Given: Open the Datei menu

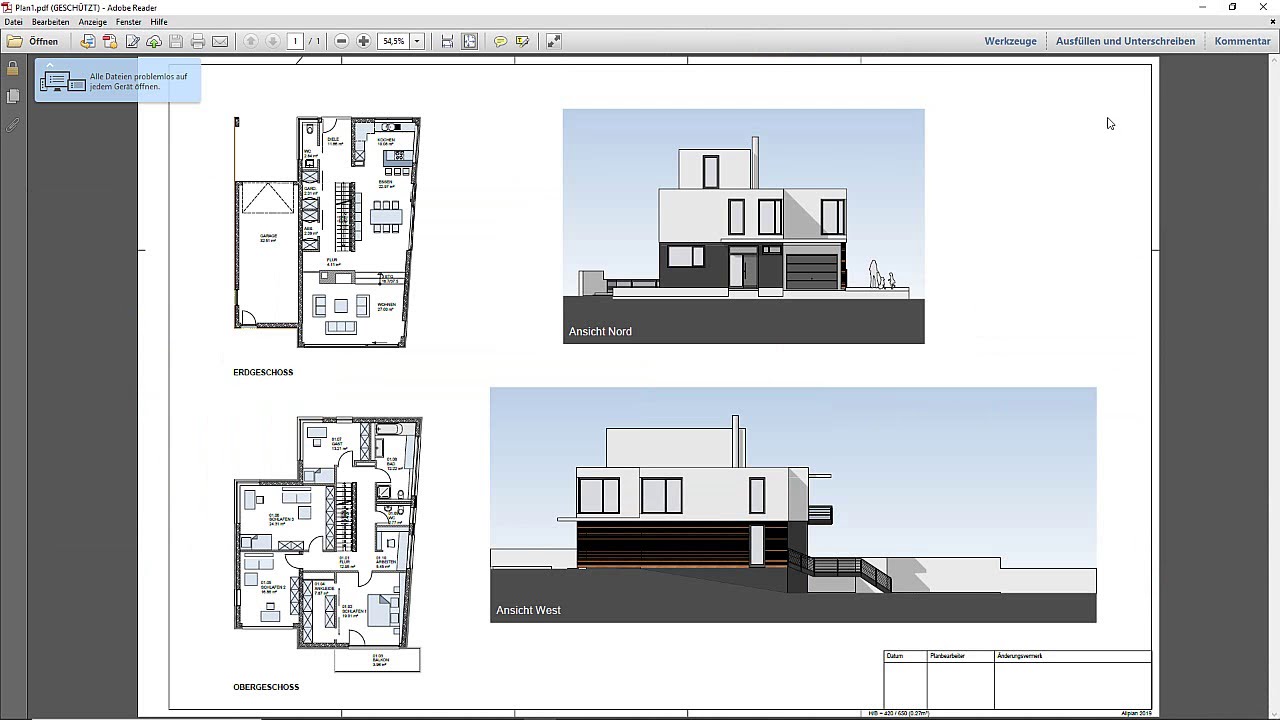Looking at the screenshot, I should [x=13, y=21].
